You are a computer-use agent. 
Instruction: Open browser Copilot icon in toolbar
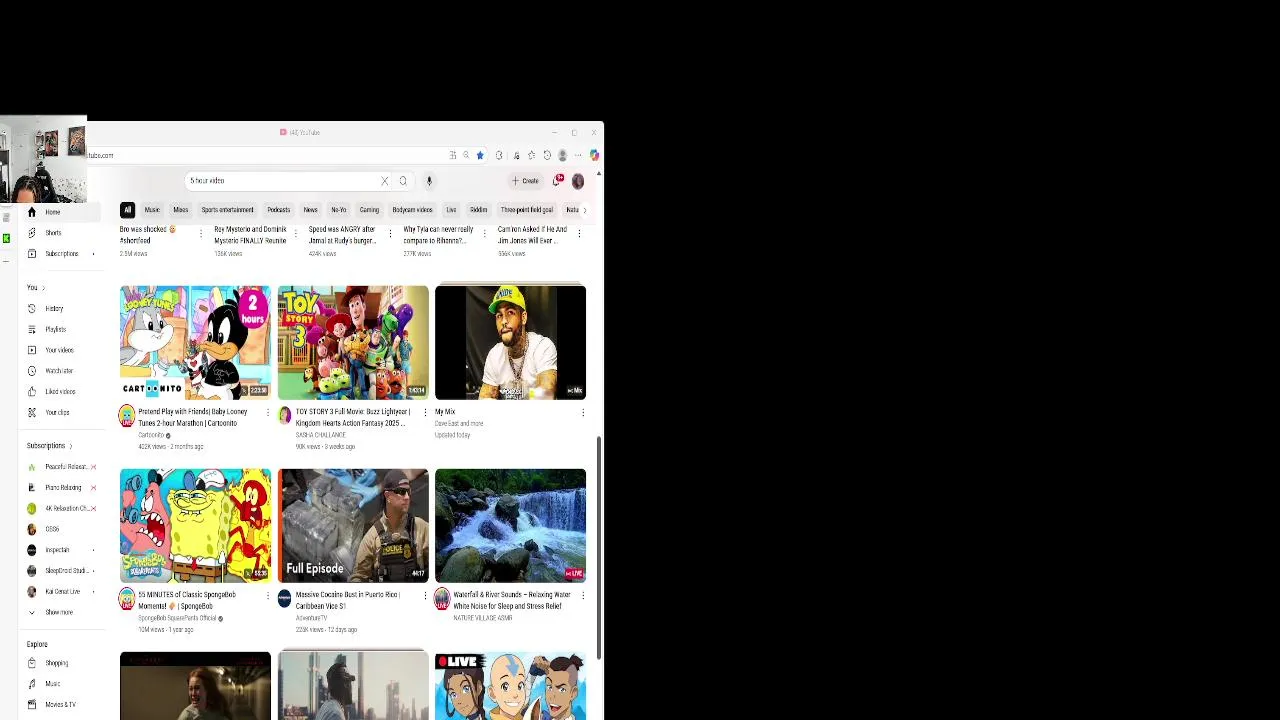[x=594, y=155]
